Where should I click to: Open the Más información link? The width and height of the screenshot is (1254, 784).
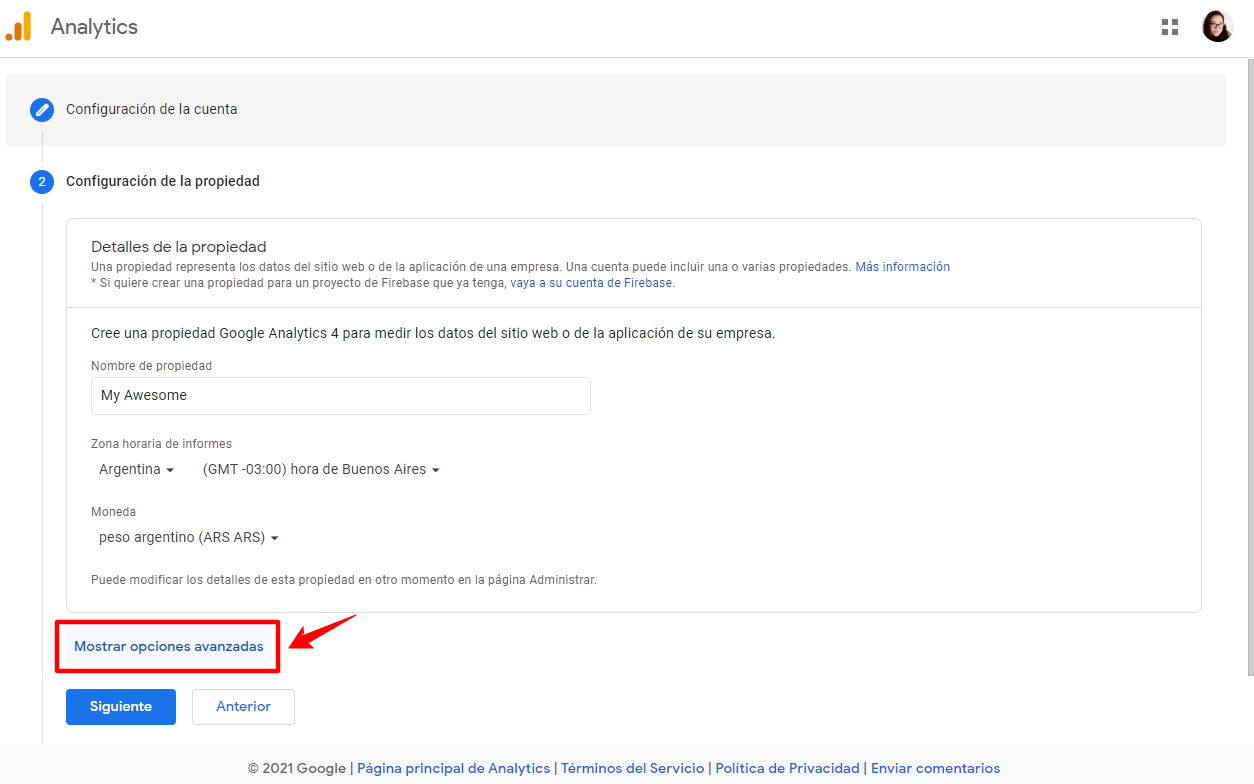pyautogui.click(x=902, y=267)
